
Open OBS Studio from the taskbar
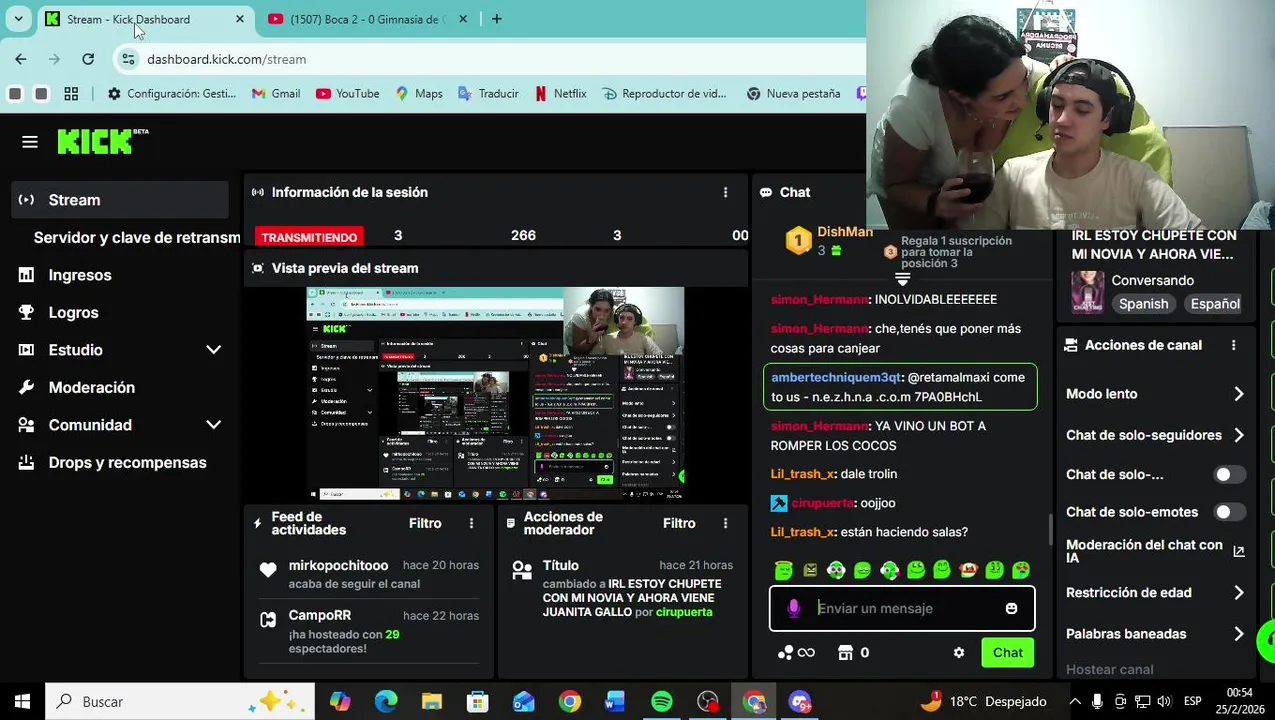pos(708,702)
